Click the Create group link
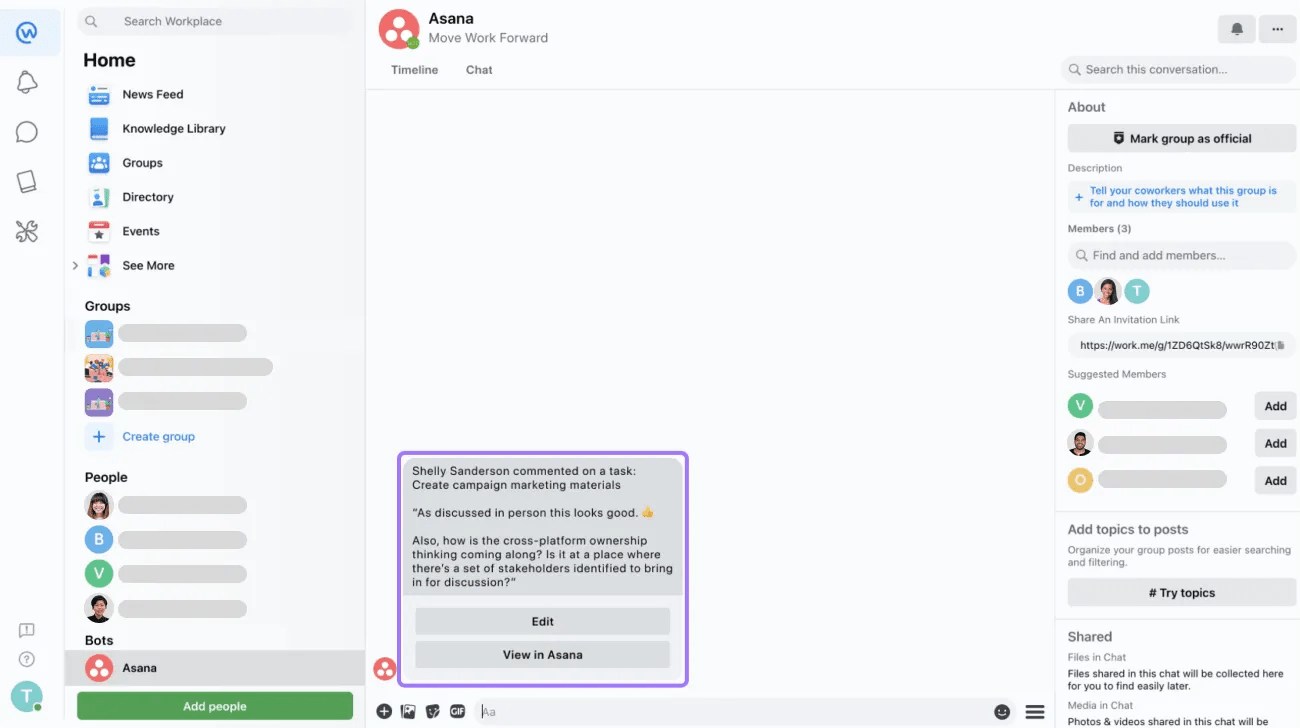Image resolution: width=1300 pixels, height=728 pixels. (158, 436)
